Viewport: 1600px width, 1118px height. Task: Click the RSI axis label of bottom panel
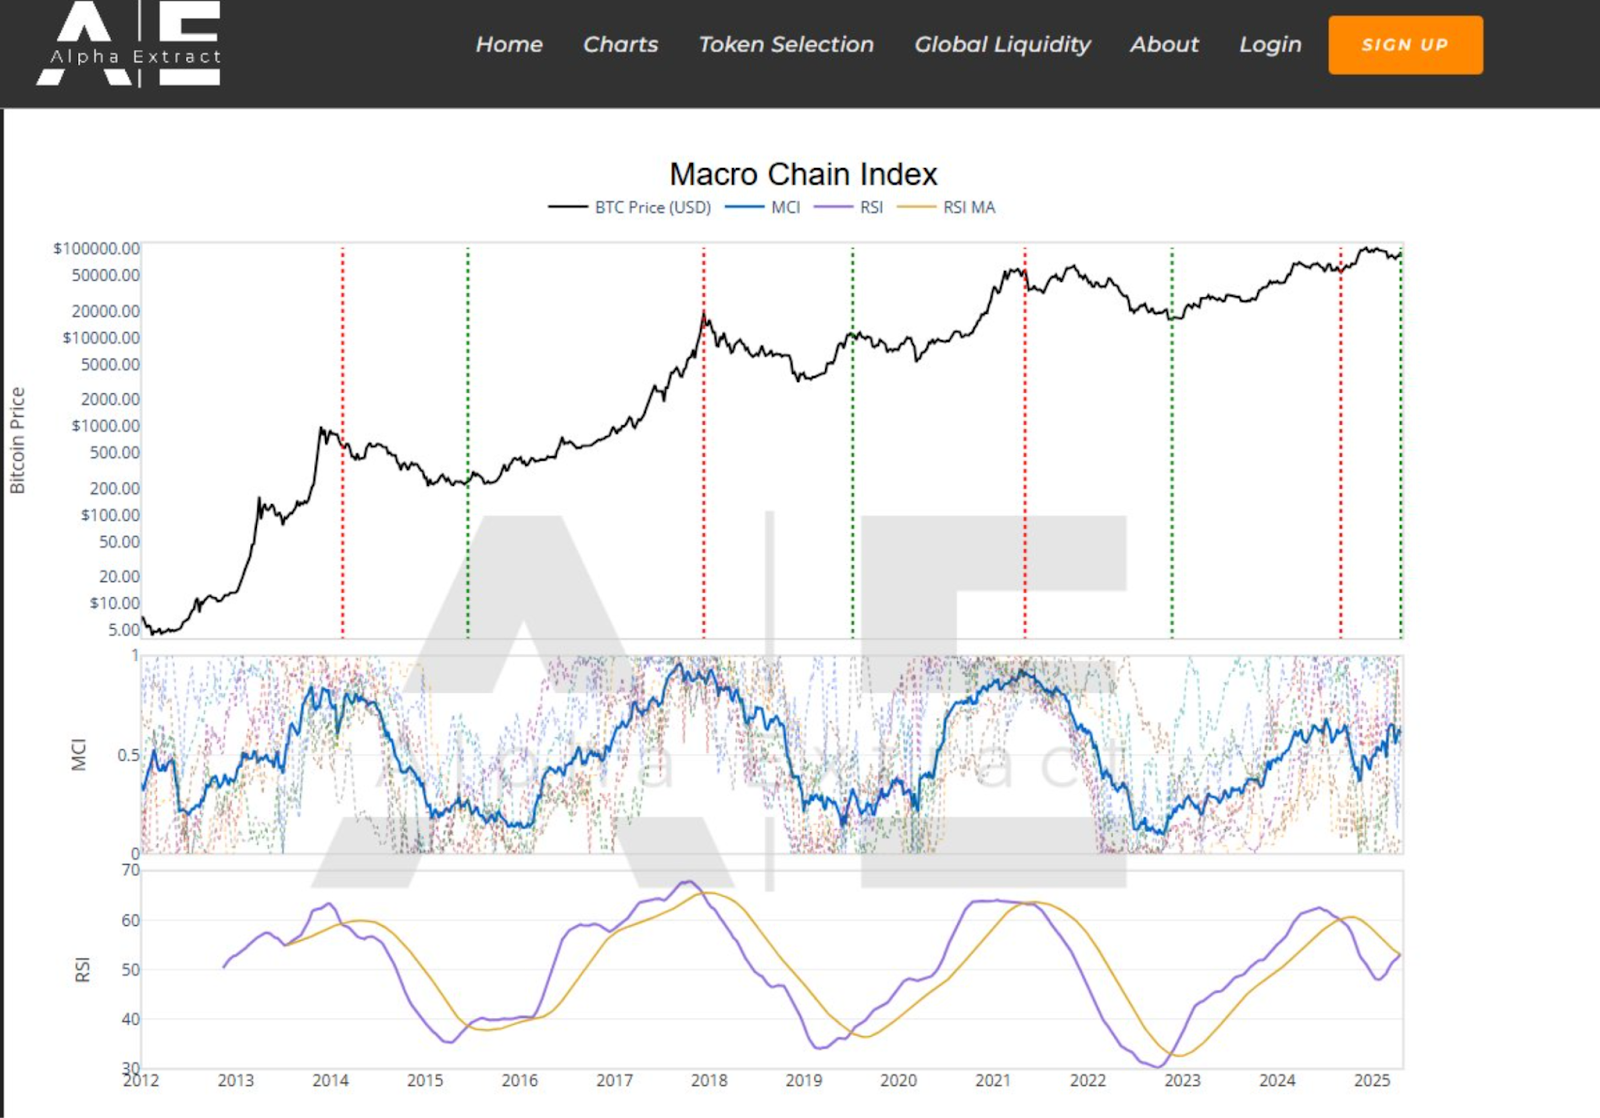[82, 970]
